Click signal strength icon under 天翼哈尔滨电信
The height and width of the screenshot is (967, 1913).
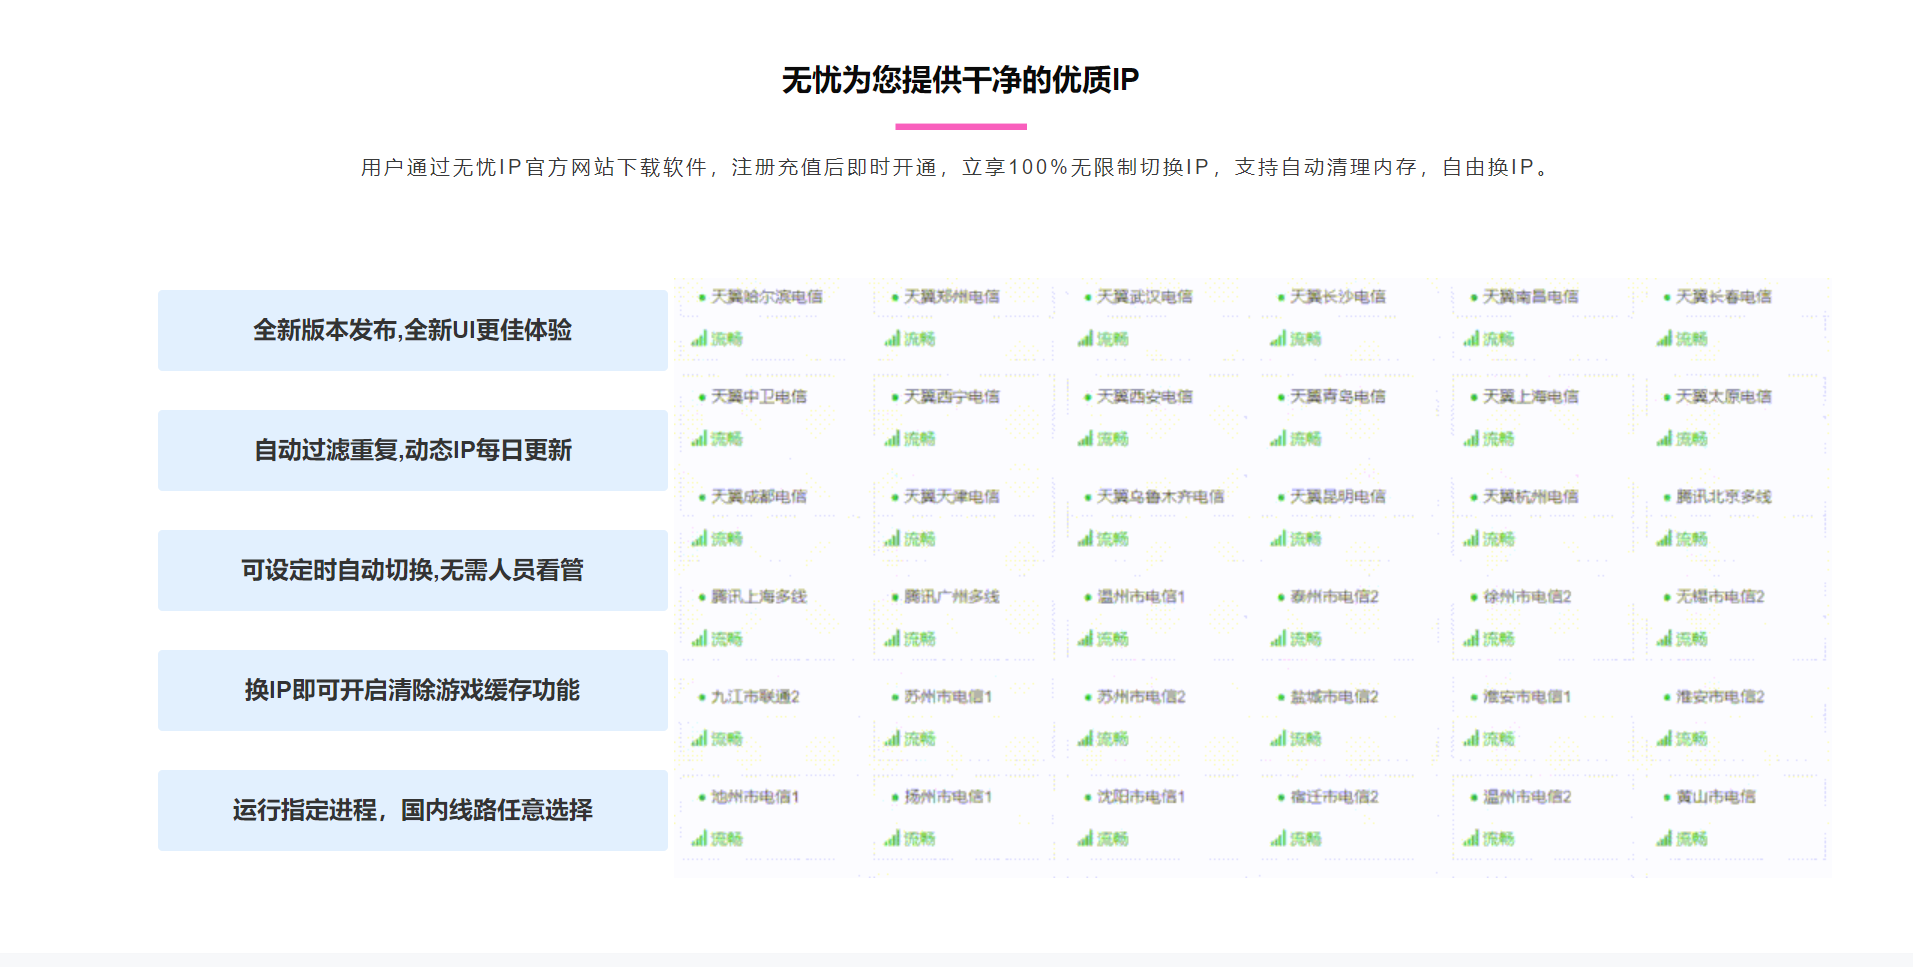[x=699, y=338]
